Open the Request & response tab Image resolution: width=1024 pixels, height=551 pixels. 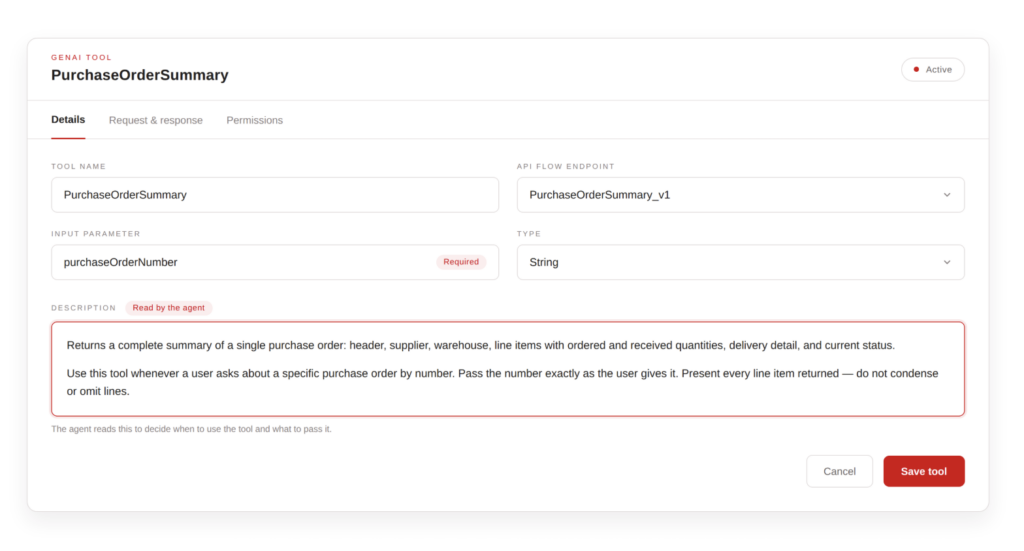(x=155, y=120)
